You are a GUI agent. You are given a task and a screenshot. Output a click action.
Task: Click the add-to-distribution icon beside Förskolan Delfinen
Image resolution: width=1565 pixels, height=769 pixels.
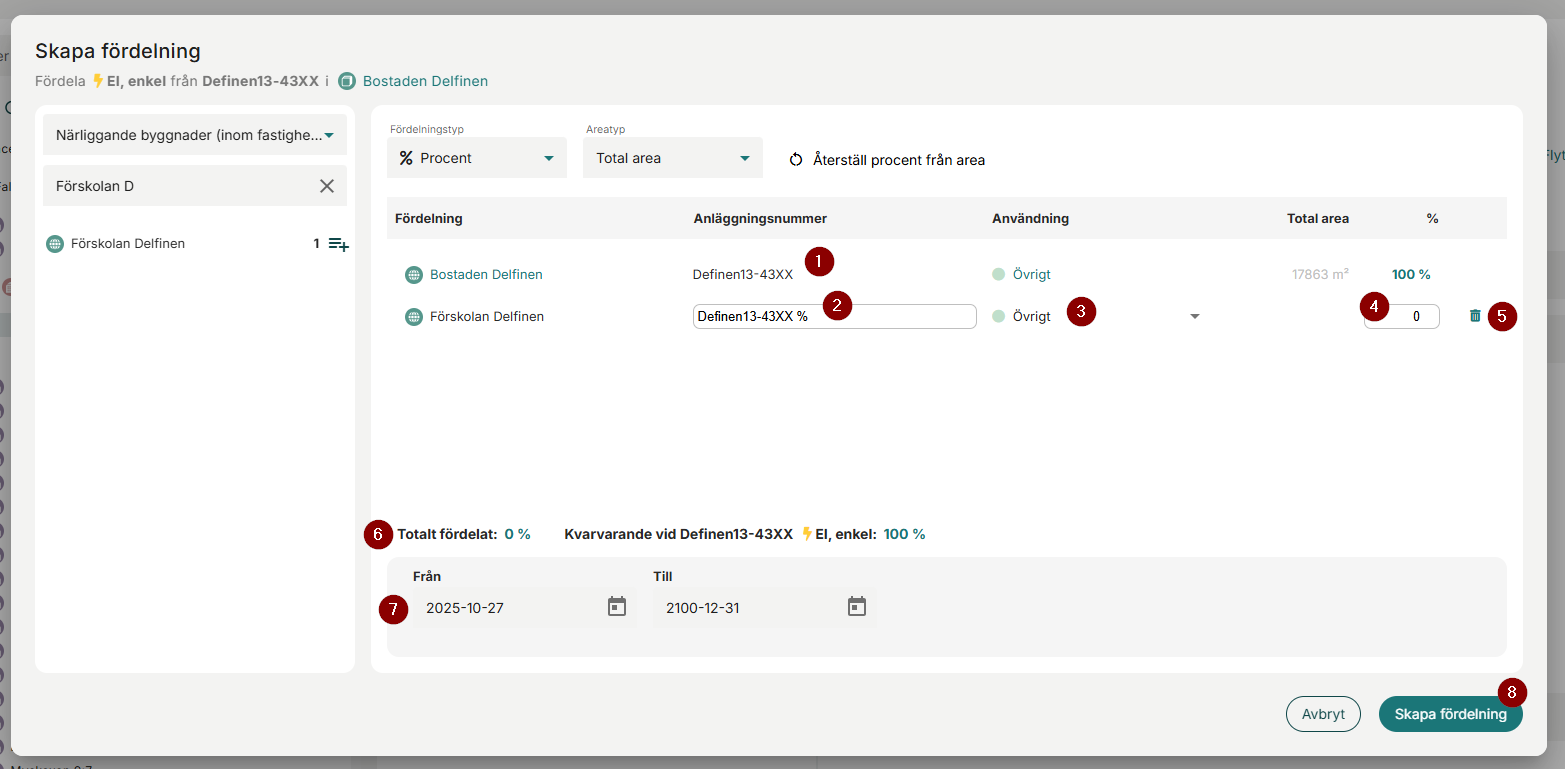339,244
